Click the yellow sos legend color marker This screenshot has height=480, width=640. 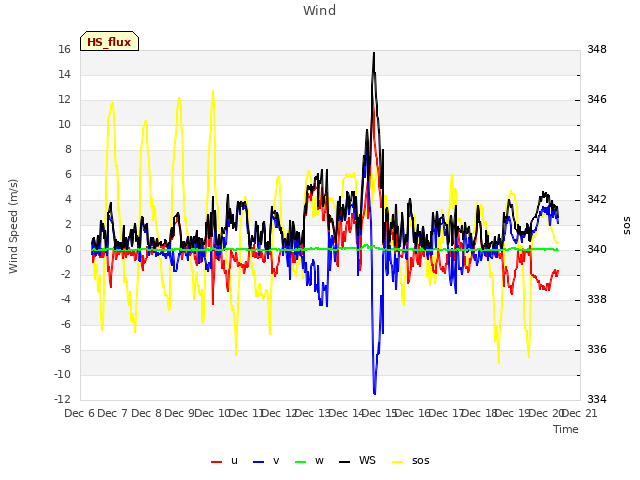[x=398, y=462]
